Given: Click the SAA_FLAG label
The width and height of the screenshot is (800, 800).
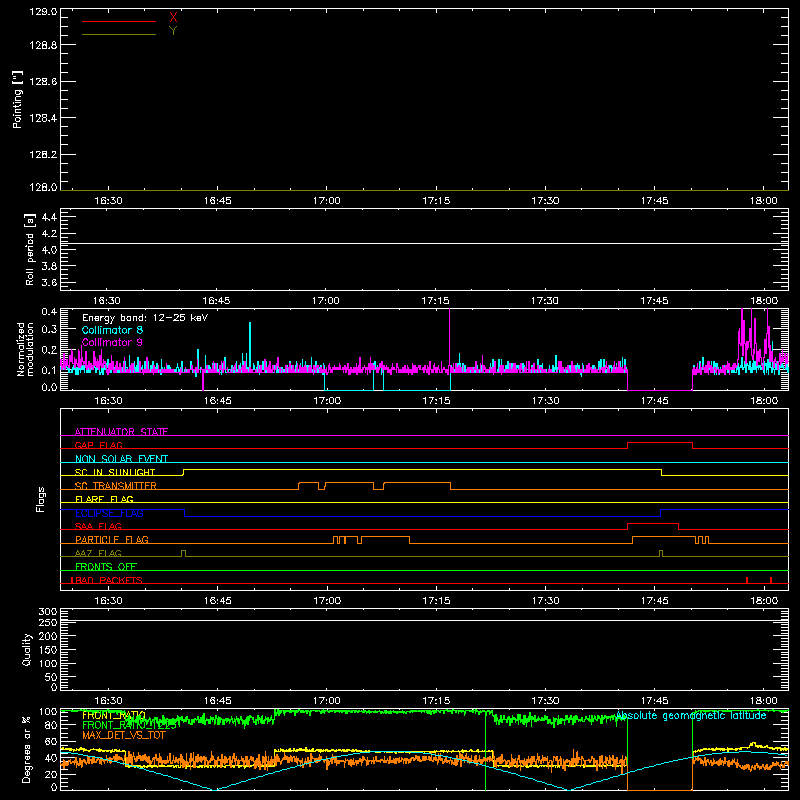Looking at the screenshot, I should click(98, 526).
